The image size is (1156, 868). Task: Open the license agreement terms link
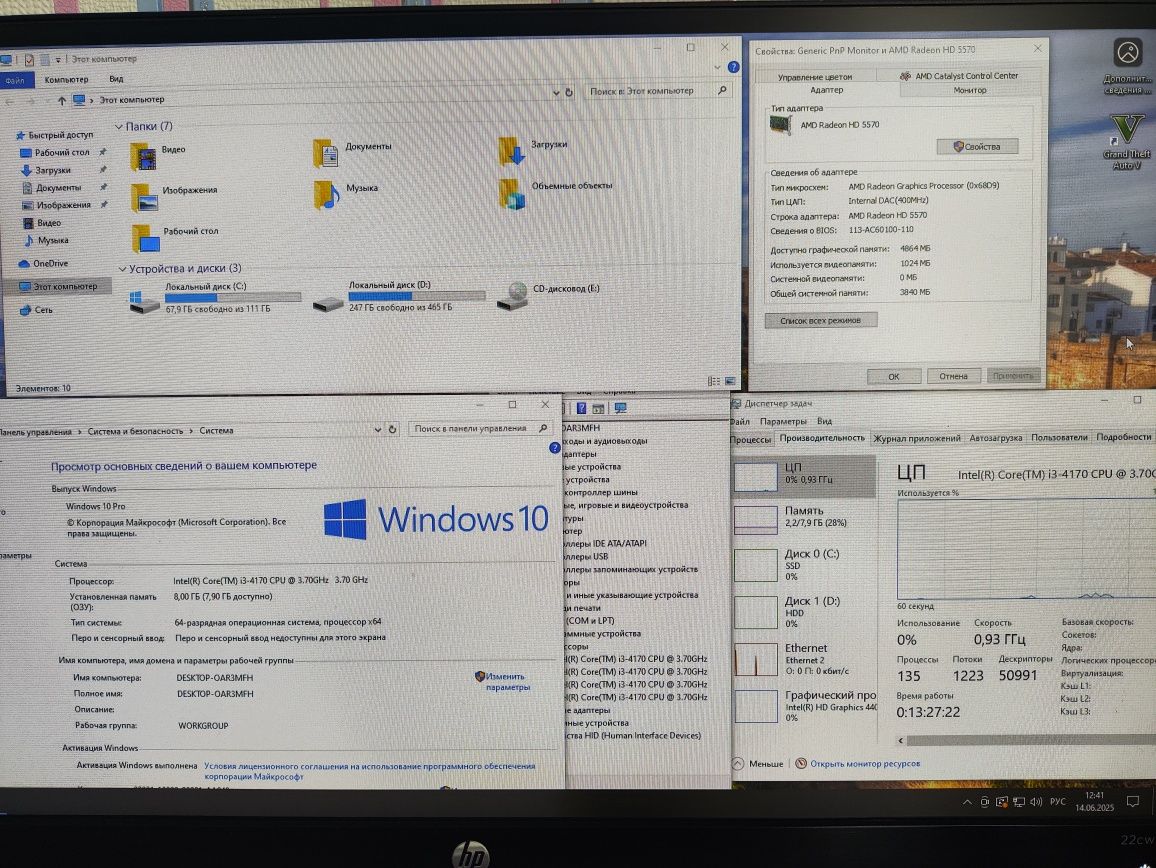[369, 771]
